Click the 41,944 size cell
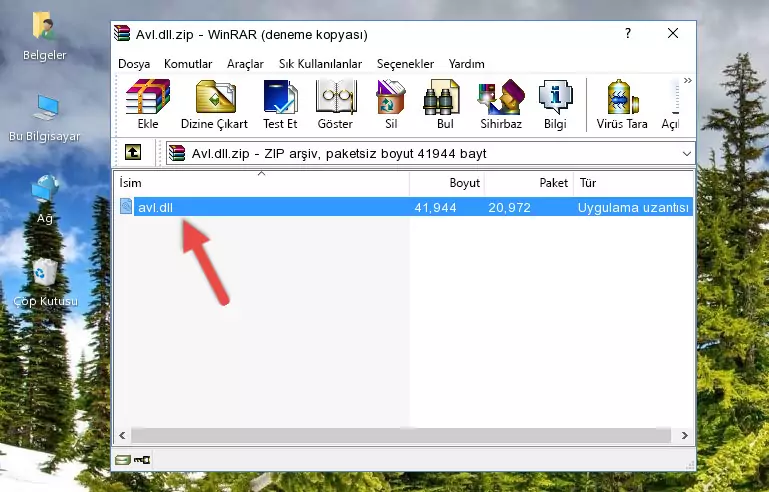The width and height of the screenshot is (769, 492). (435, 207)
